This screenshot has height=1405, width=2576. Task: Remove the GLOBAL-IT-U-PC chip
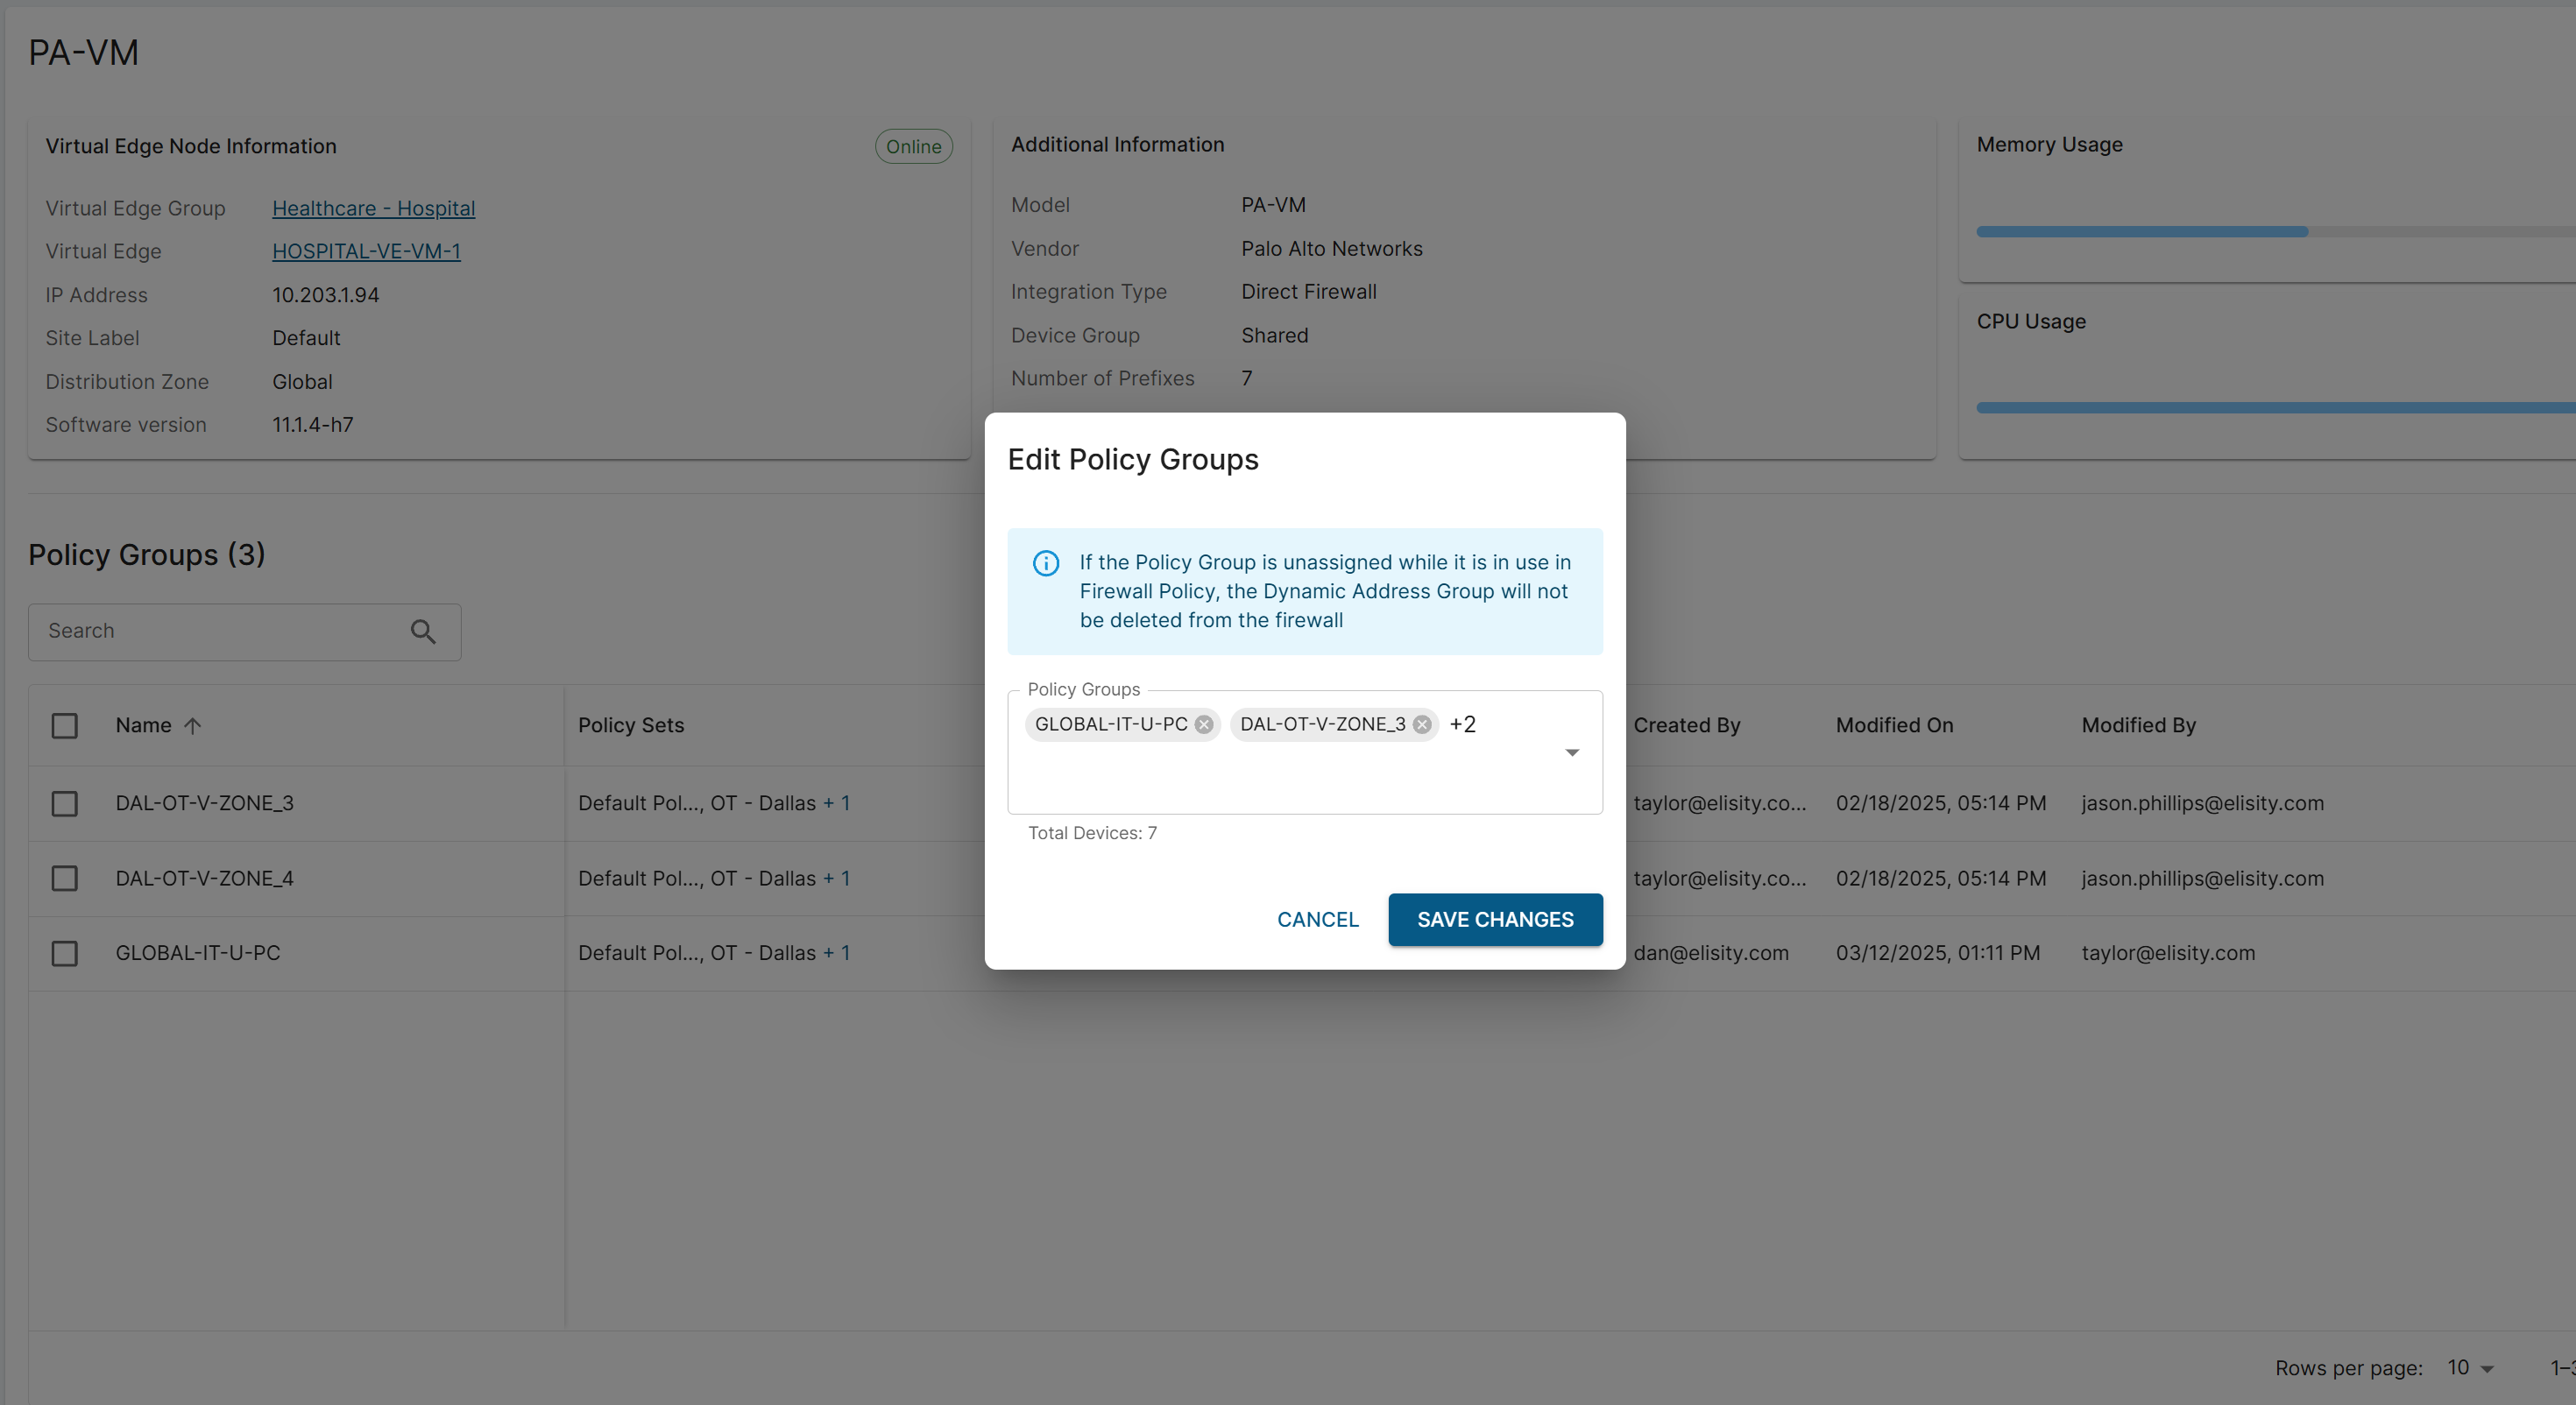(x=1204, y=725)
